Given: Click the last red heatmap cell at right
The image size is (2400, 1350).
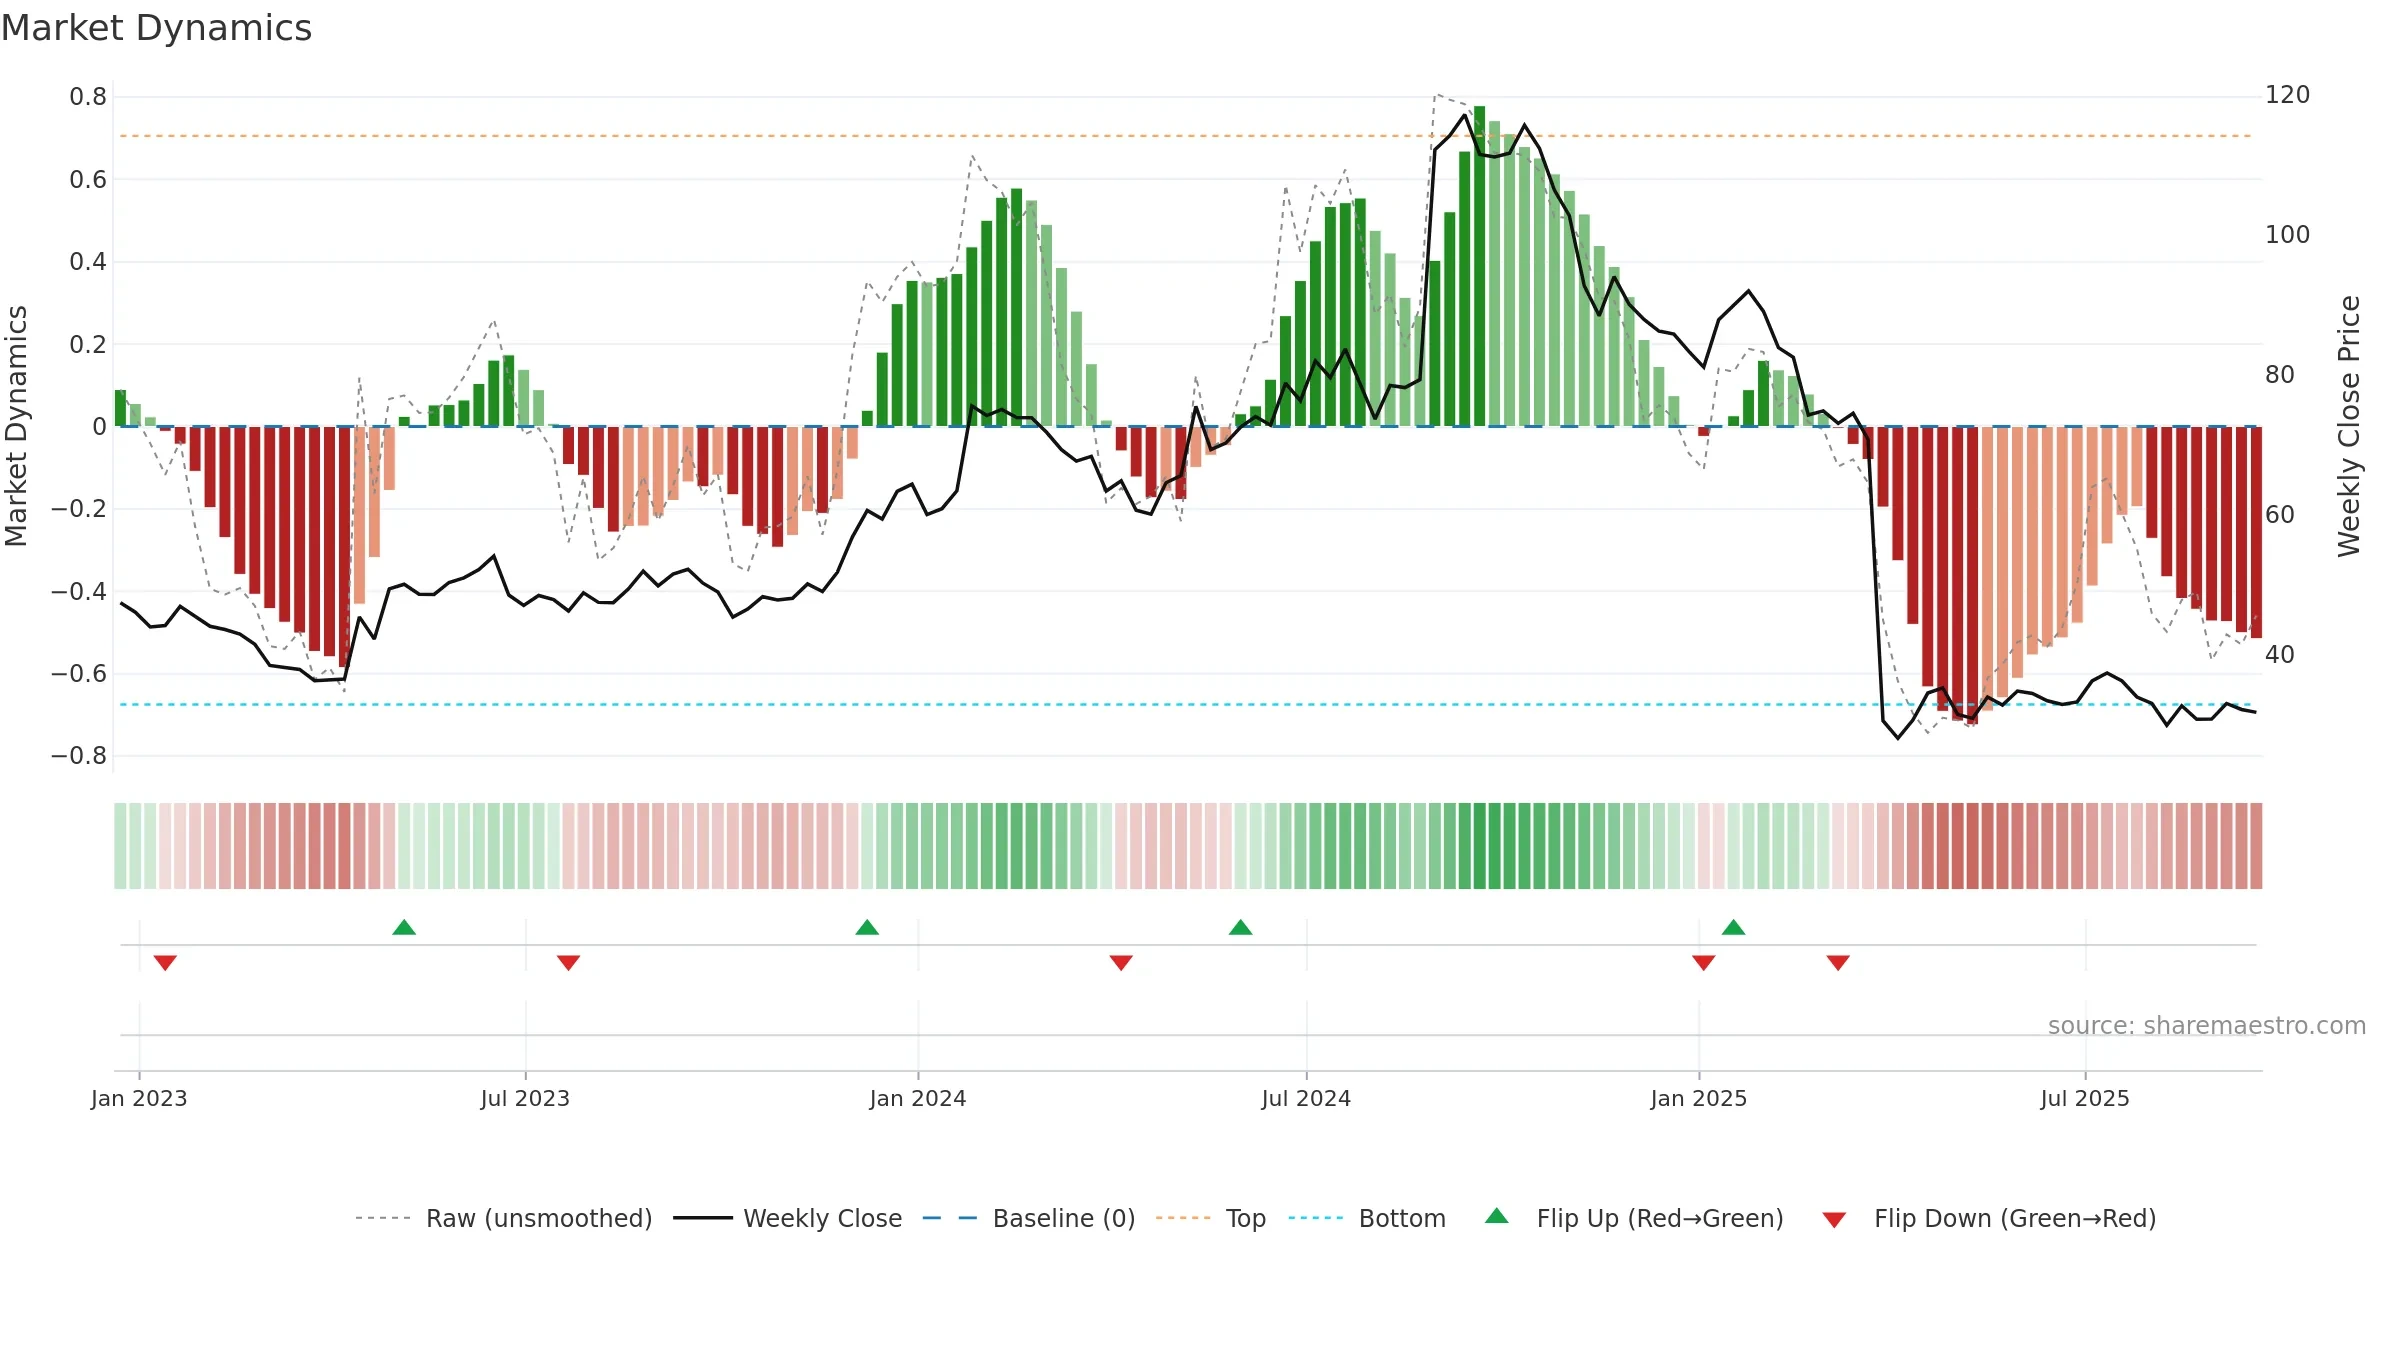Looking at the screenshot, I should 2256,846.
